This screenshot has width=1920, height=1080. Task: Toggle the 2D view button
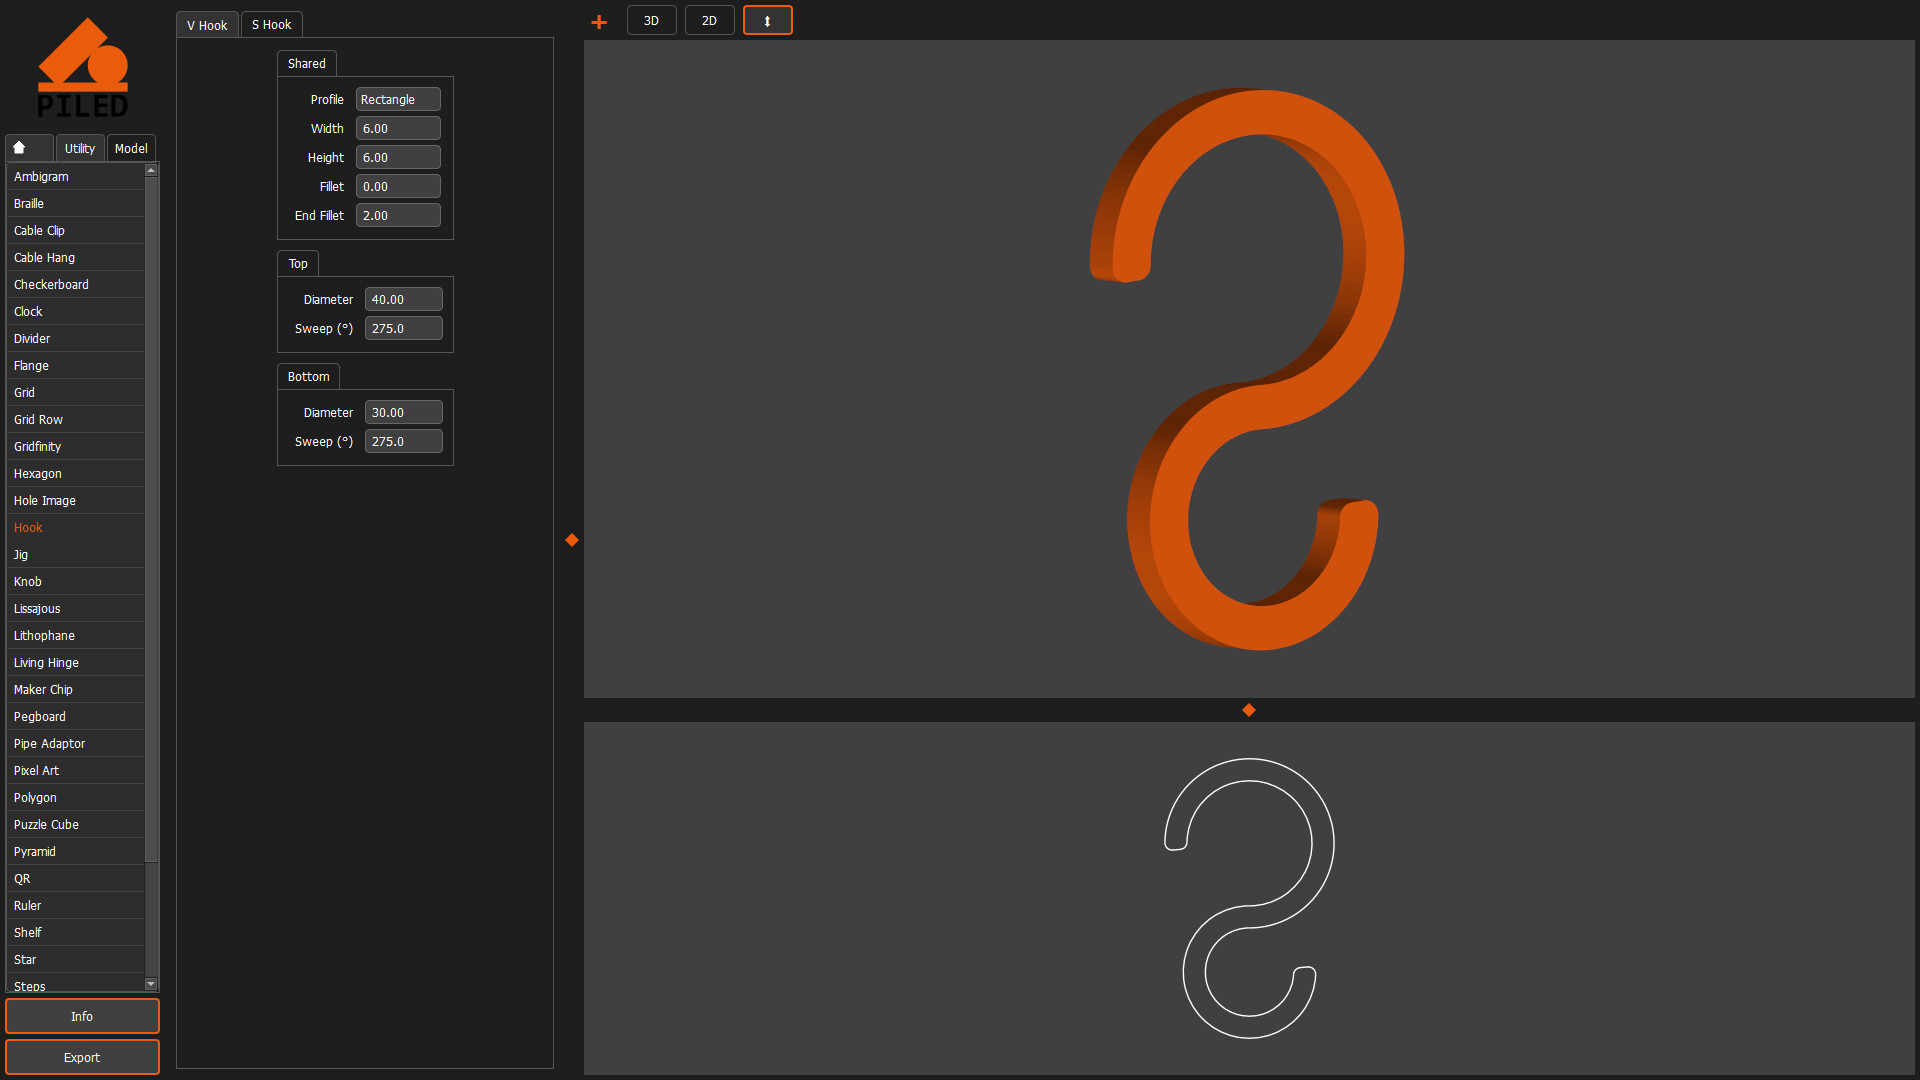[x=709, y=21]
